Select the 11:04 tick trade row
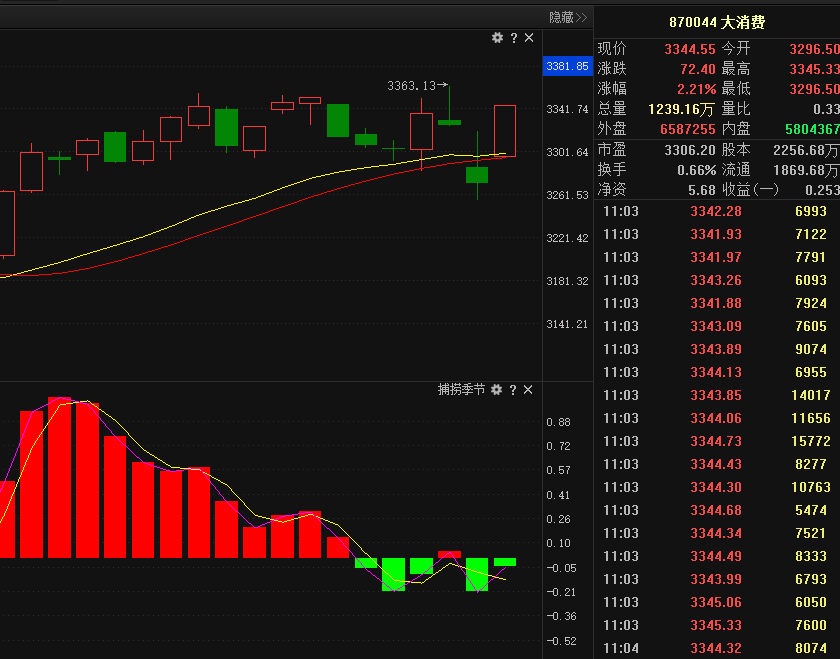Screen dimensions: 840x659 click(716, 648)
